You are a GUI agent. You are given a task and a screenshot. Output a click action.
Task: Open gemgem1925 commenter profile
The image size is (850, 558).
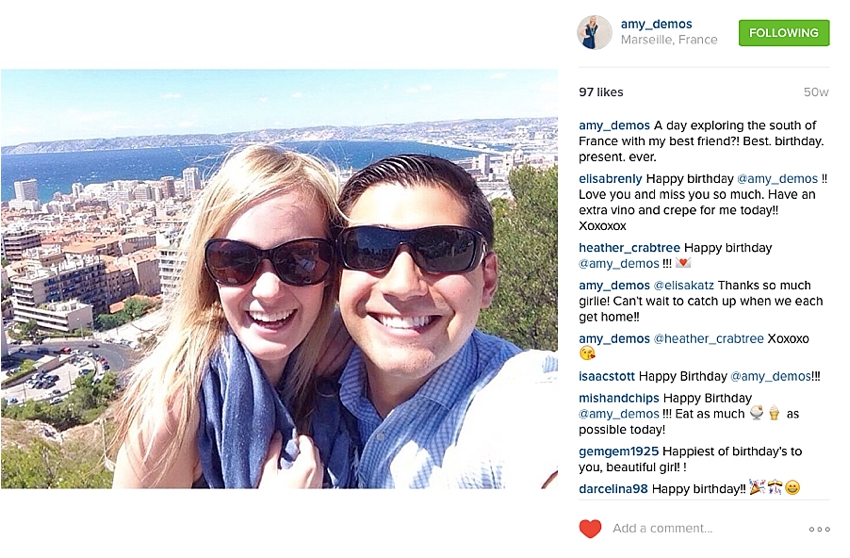pyautogui.click(x=619, y=451)
